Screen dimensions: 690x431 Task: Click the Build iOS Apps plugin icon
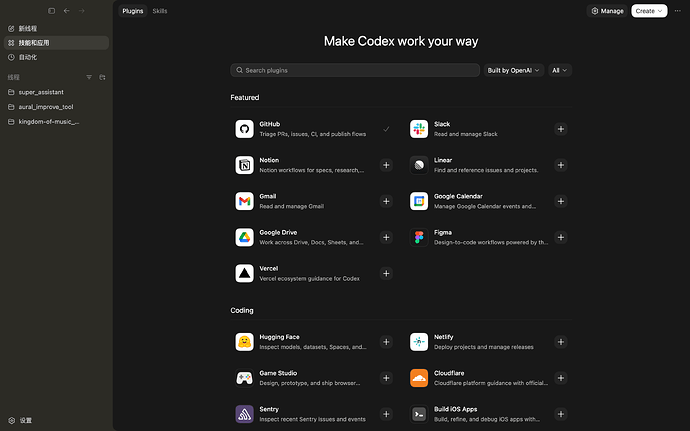419,414
